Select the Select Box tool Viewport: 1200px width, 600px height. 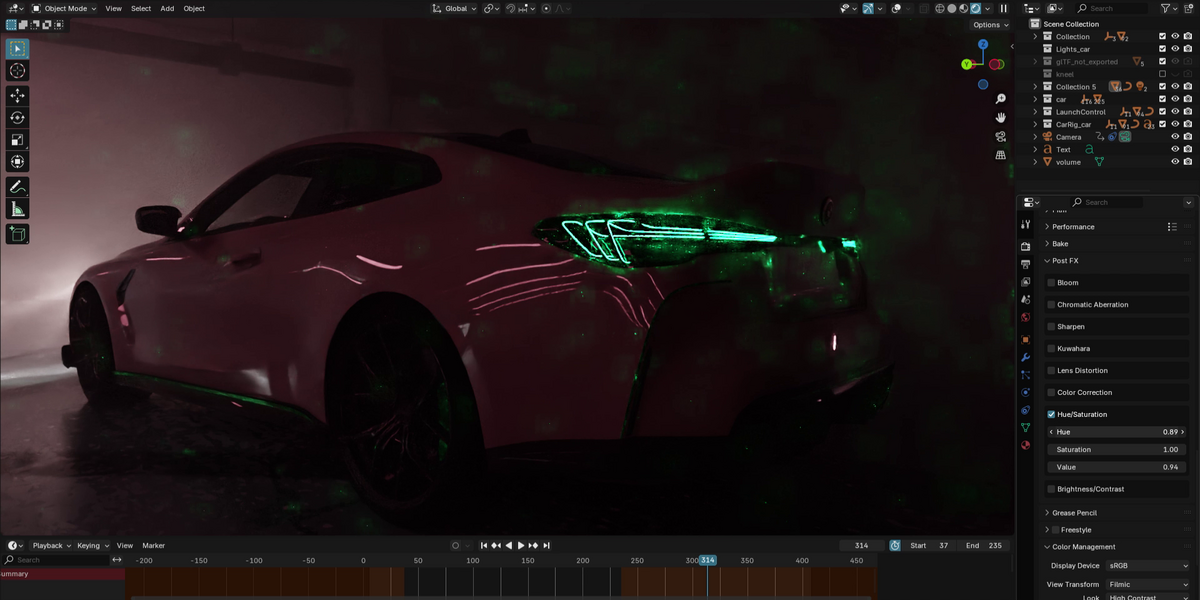pos(17,49)
